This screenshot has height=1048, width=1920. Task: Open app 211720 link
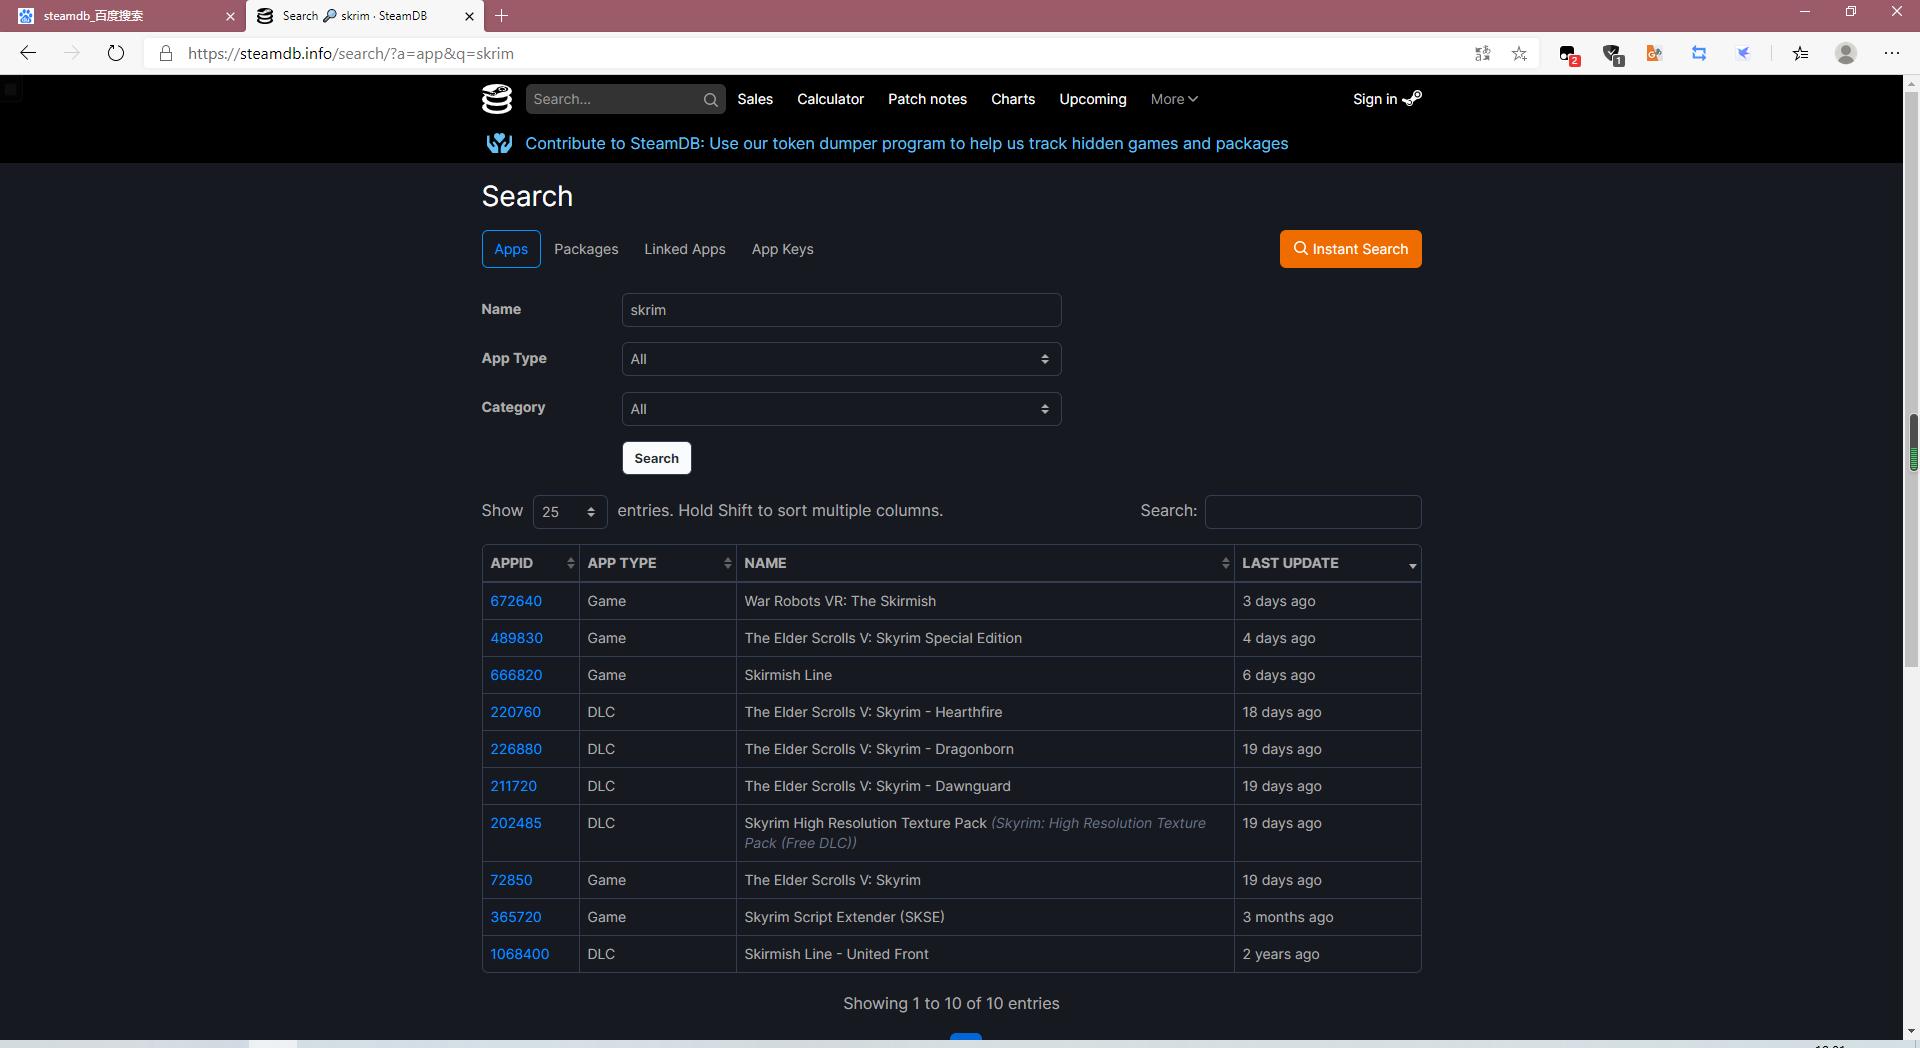[513, 786]
